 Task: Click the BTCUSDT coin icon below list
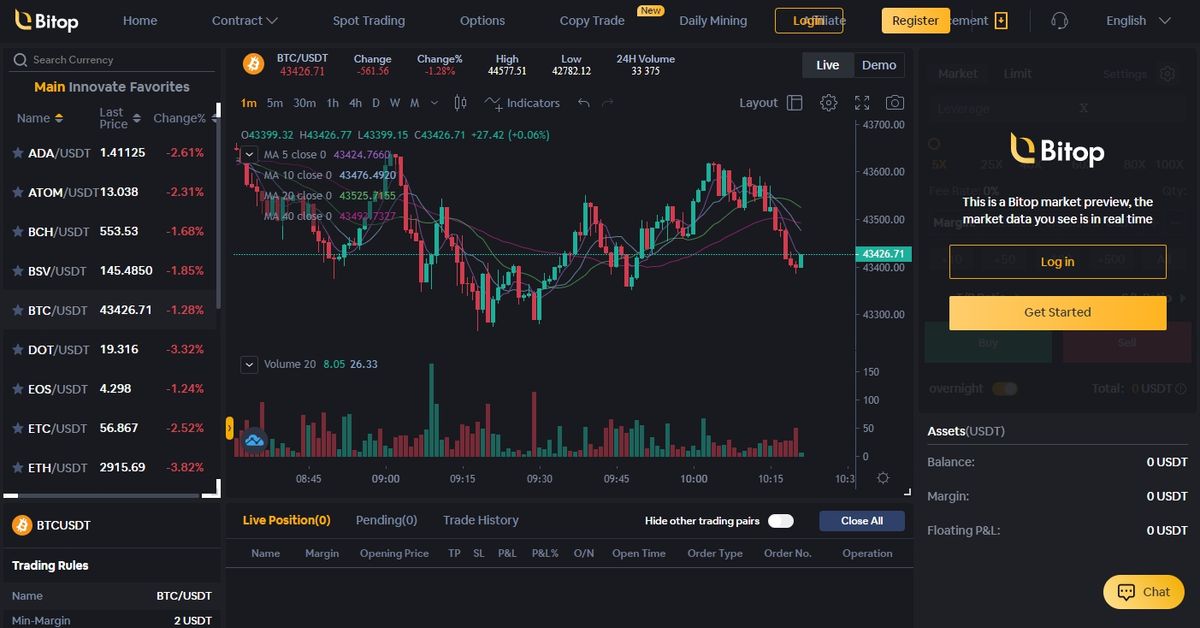tap(20, 525)
